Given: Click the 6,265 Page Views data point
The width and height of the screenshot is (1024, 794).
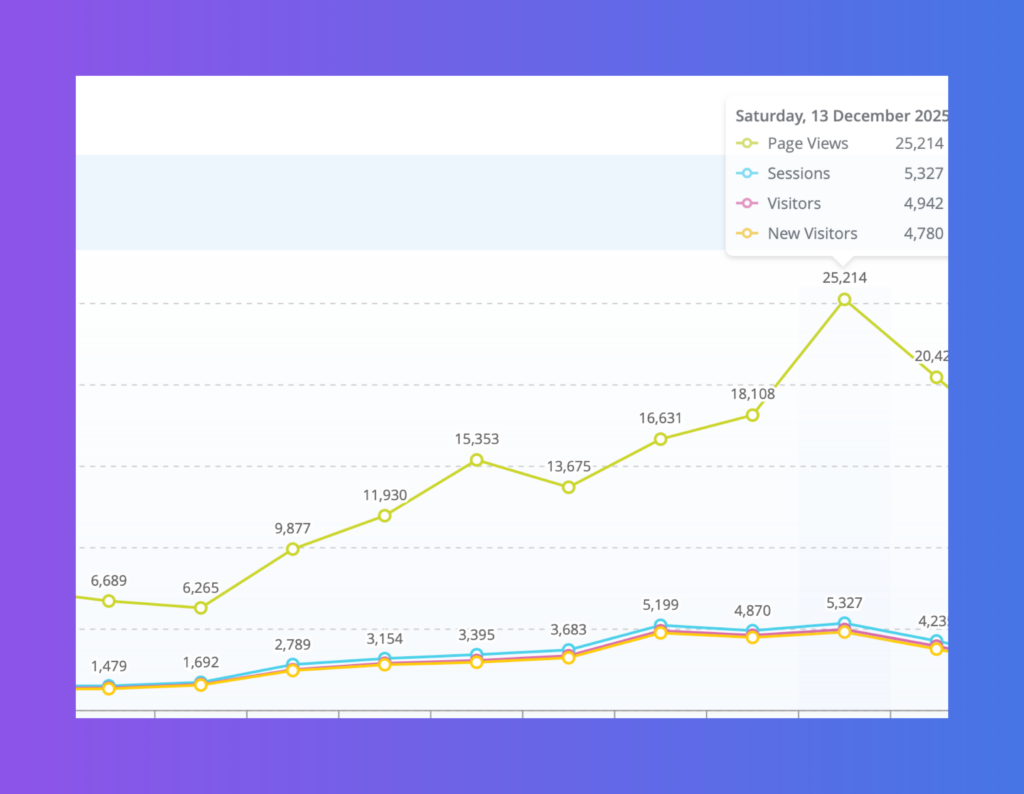Looking at the screenshot, I should pyautogui.click(x=201, y=608).
